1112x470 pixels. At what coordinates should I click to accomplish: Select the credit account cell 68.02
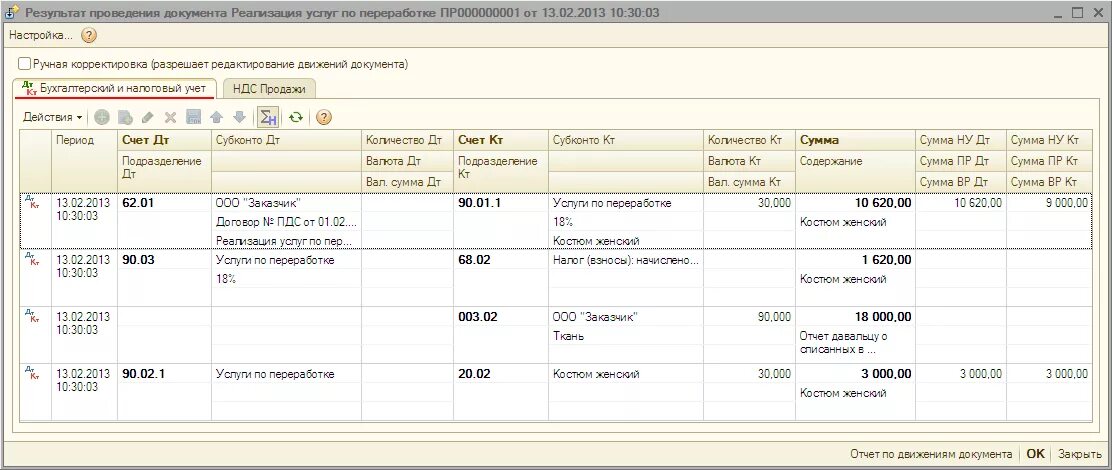[x=501, y=259]
